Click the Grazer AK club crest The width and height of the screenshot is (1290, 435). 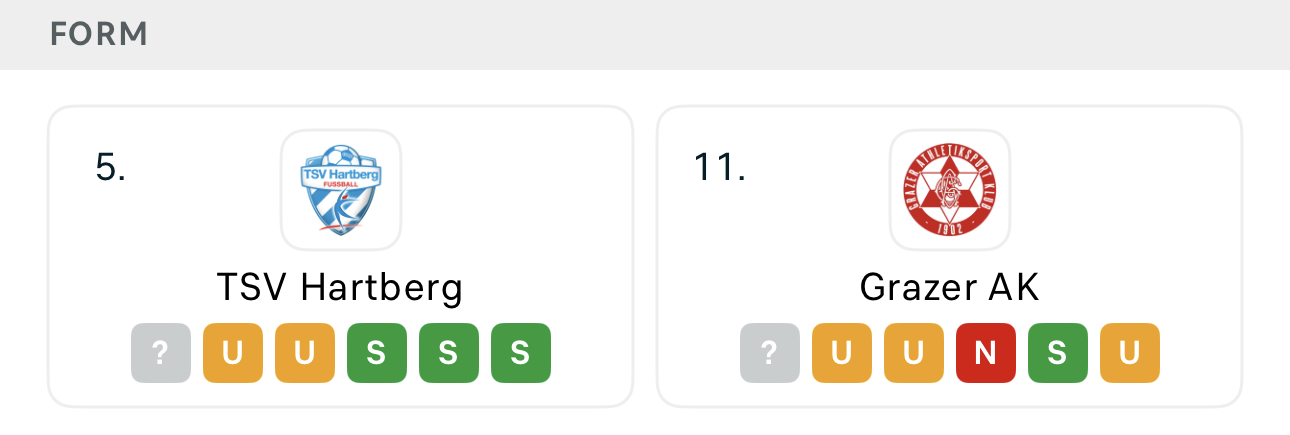[949, 190]
